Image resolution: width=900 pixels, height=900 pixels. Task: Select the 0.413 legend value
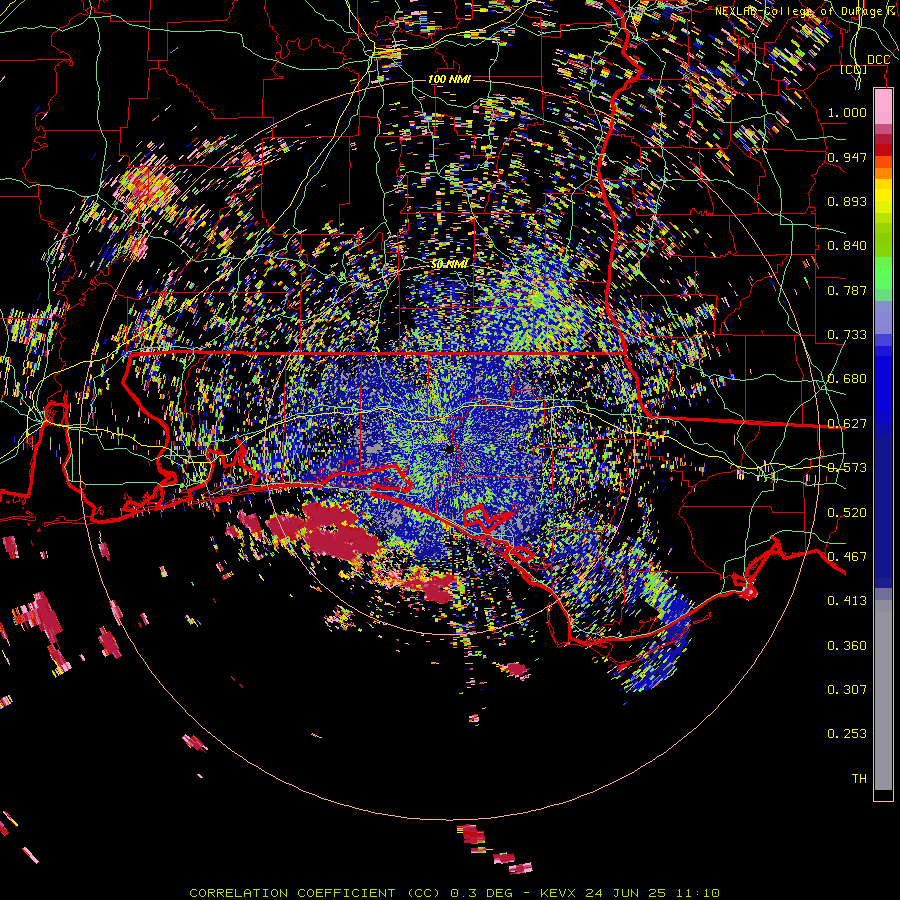(847, 601)
